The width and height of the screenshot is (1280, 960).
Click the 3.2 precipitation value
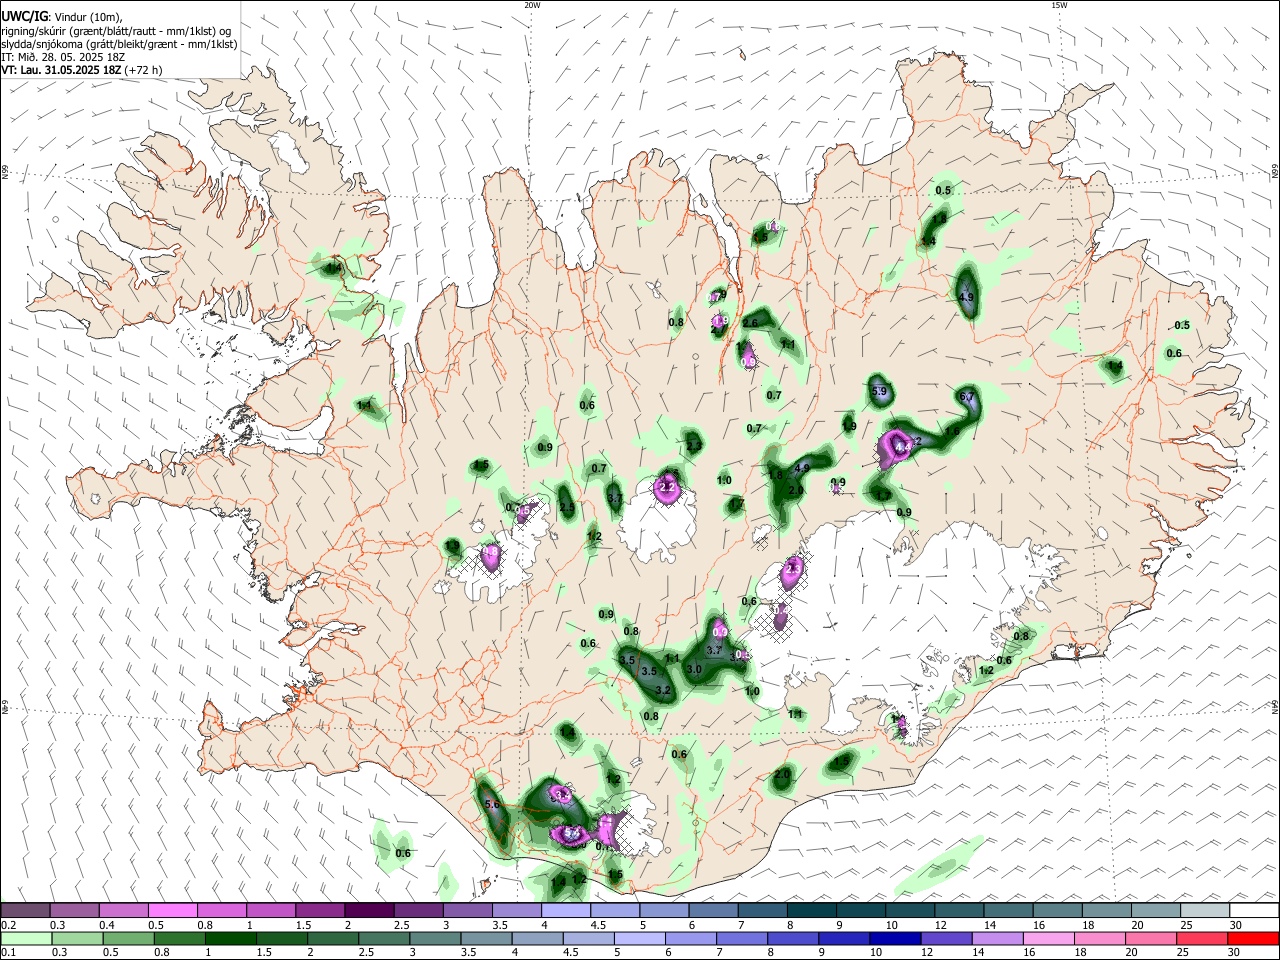(x=662, y=690)
